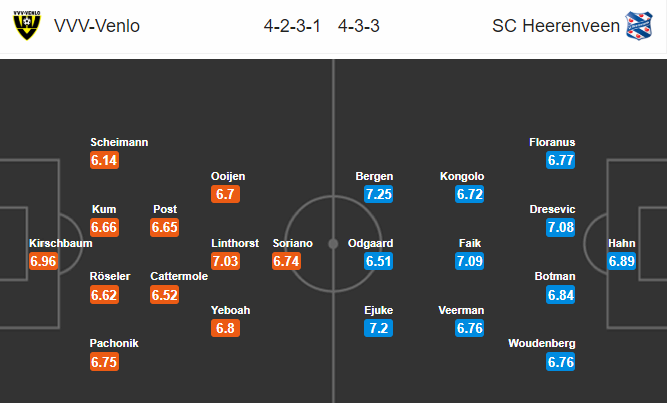Open the VVV-Venlo team name link
The width and height of the screenshot is (667, 403).
pos(97,26)
